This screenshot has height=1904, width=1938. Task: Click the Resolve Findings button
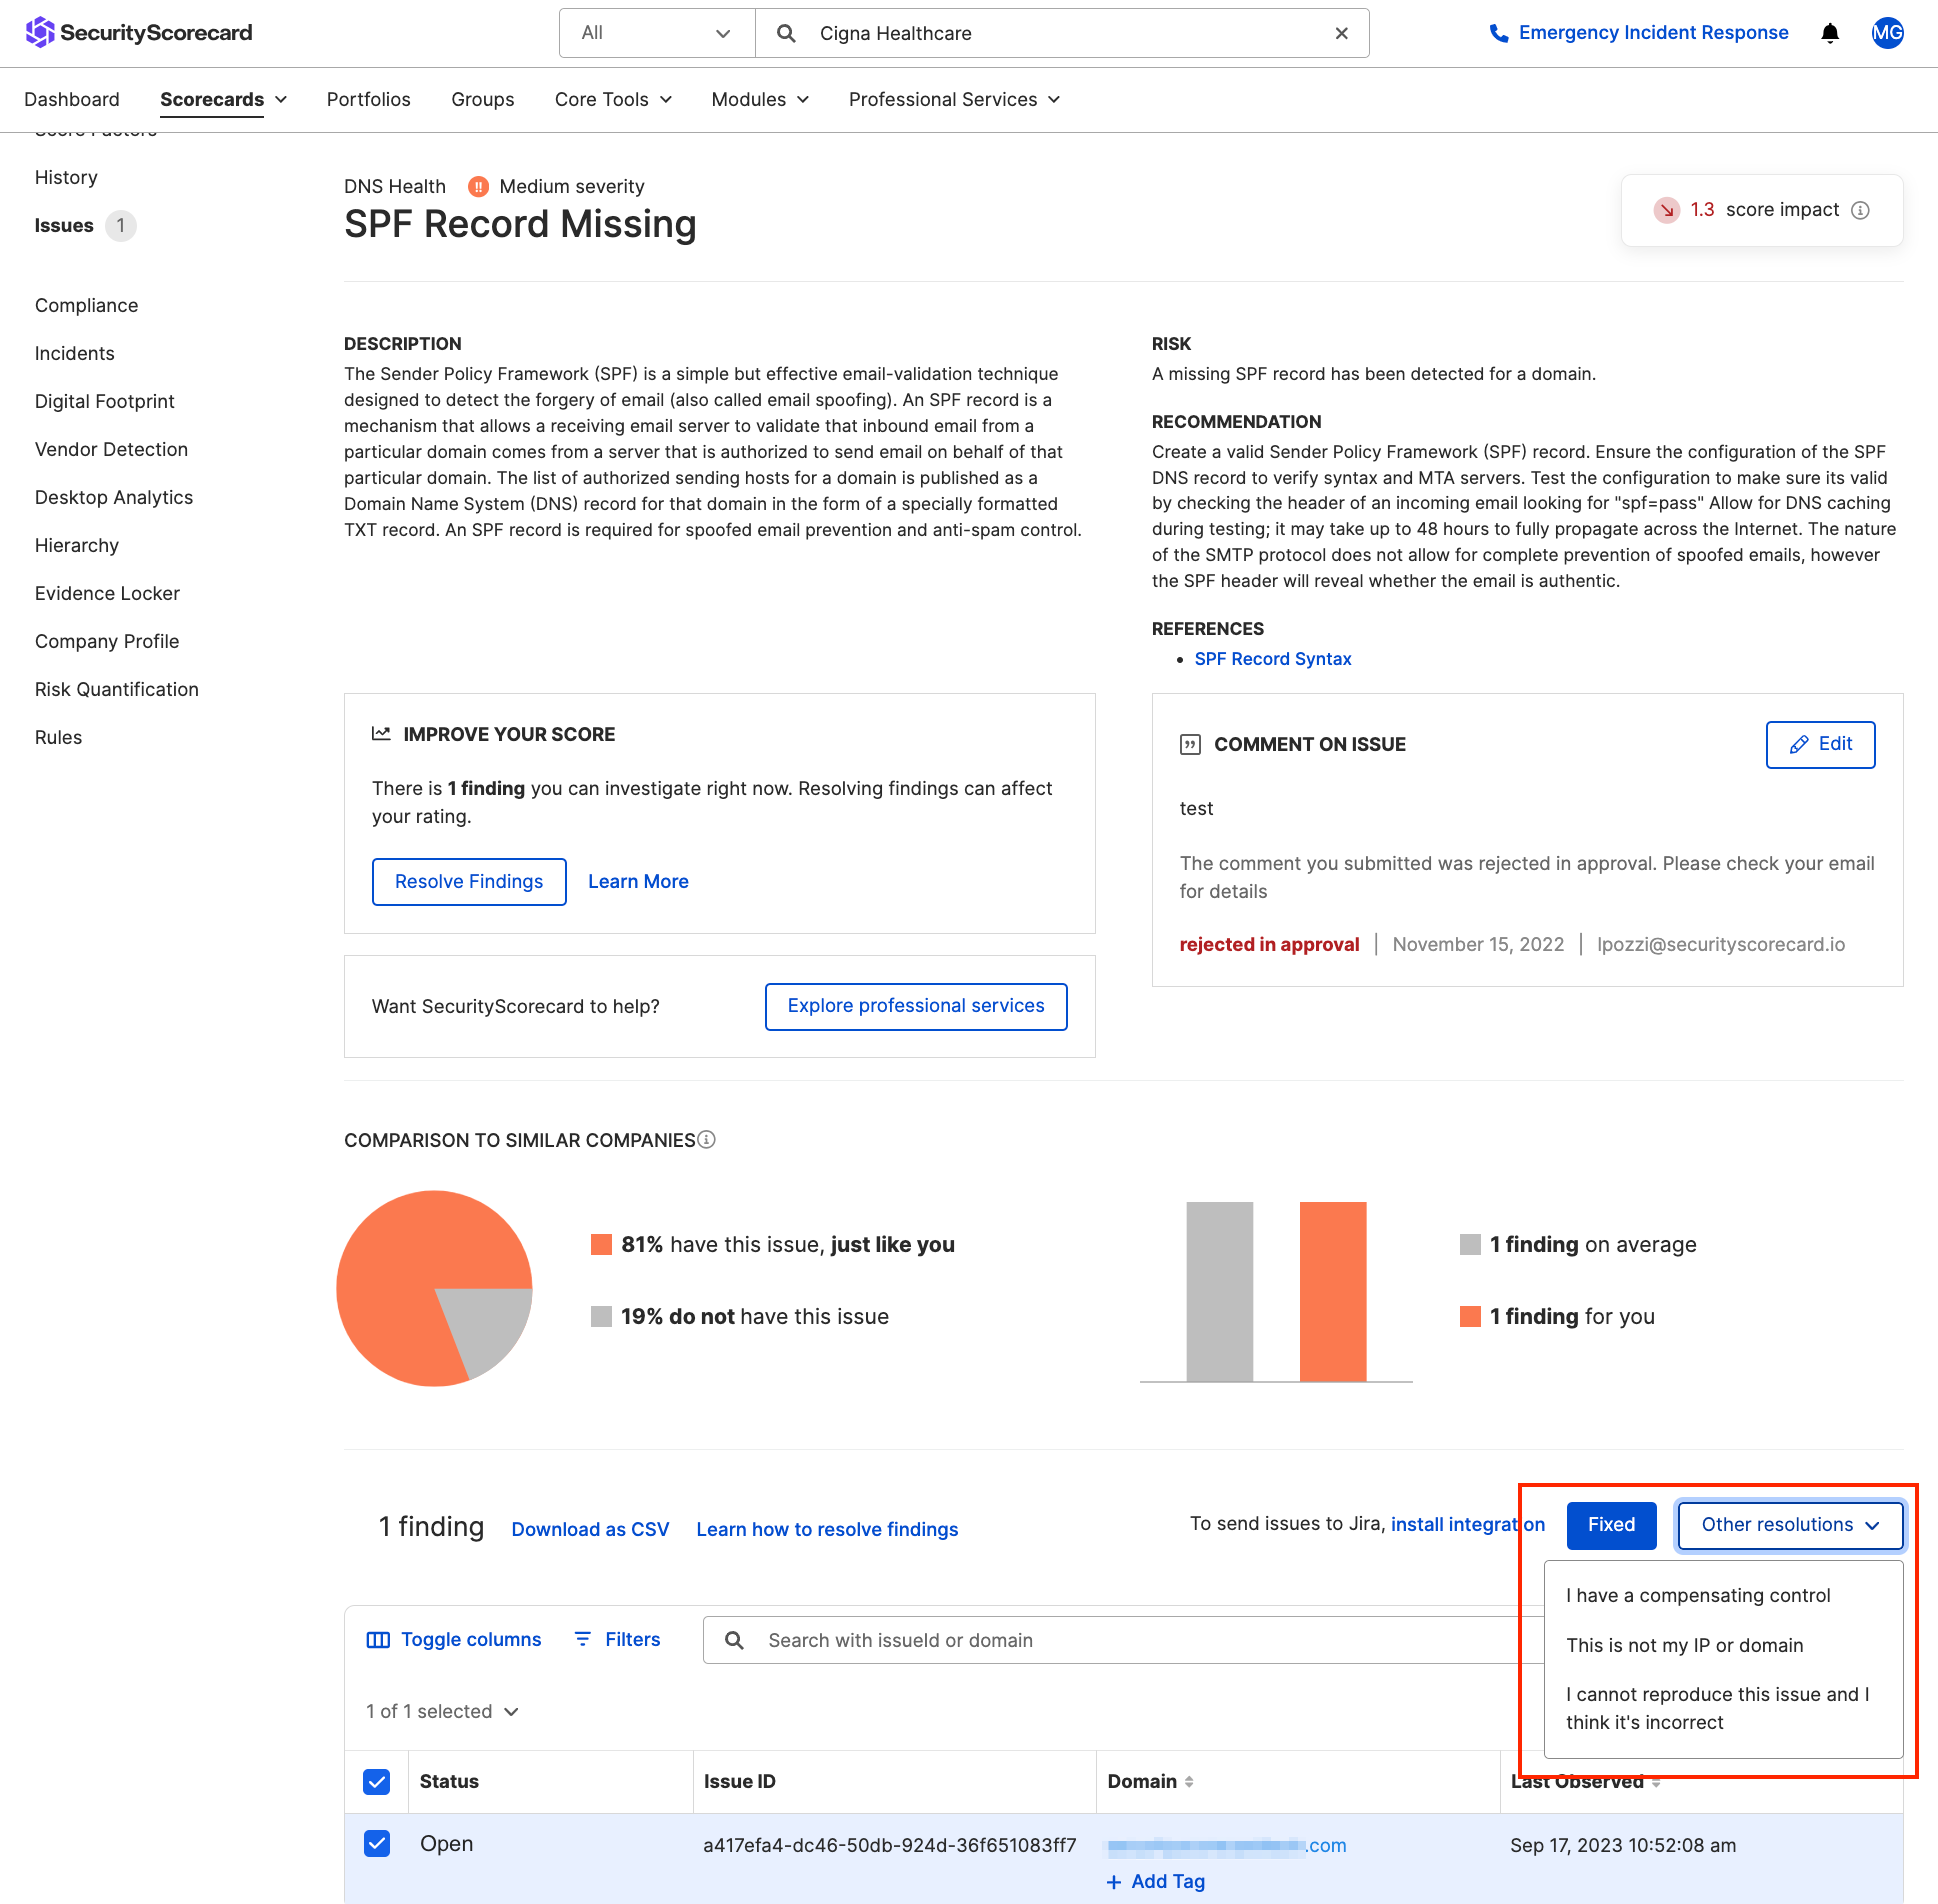coord(468,881)
